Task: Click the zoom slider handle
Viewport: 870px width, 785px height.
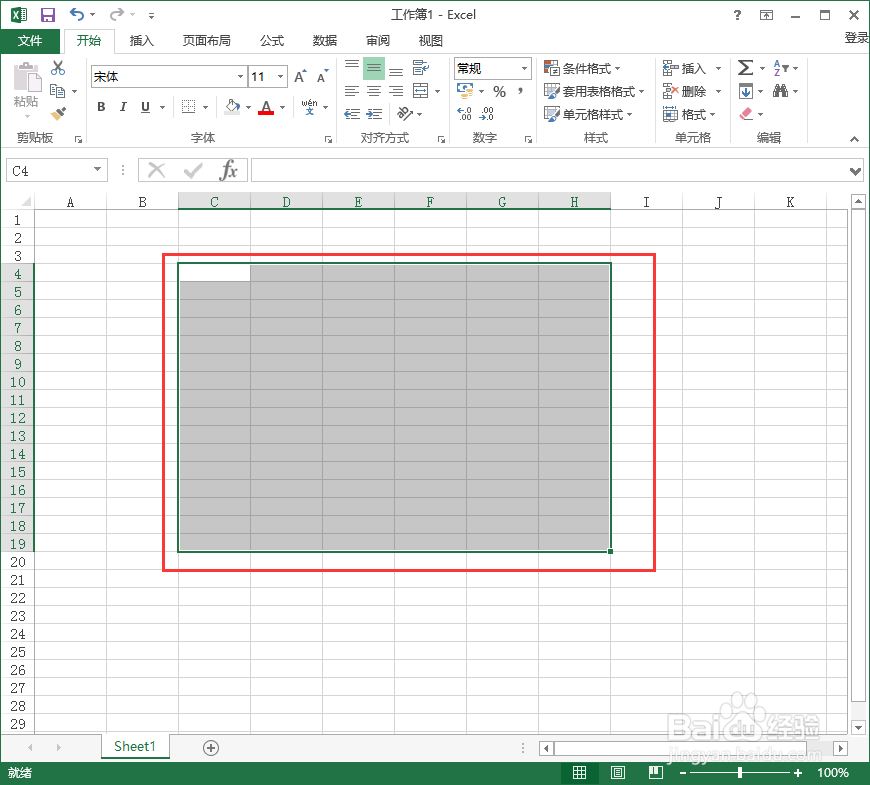Action: tap(740, 772)
